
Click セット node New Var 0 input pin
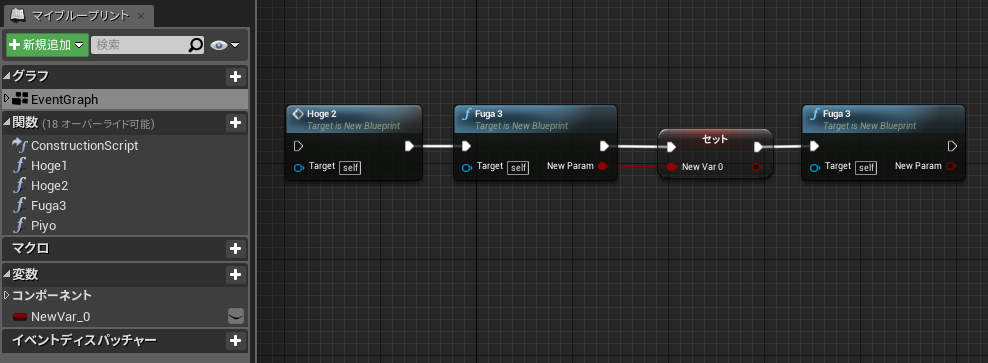672,167
